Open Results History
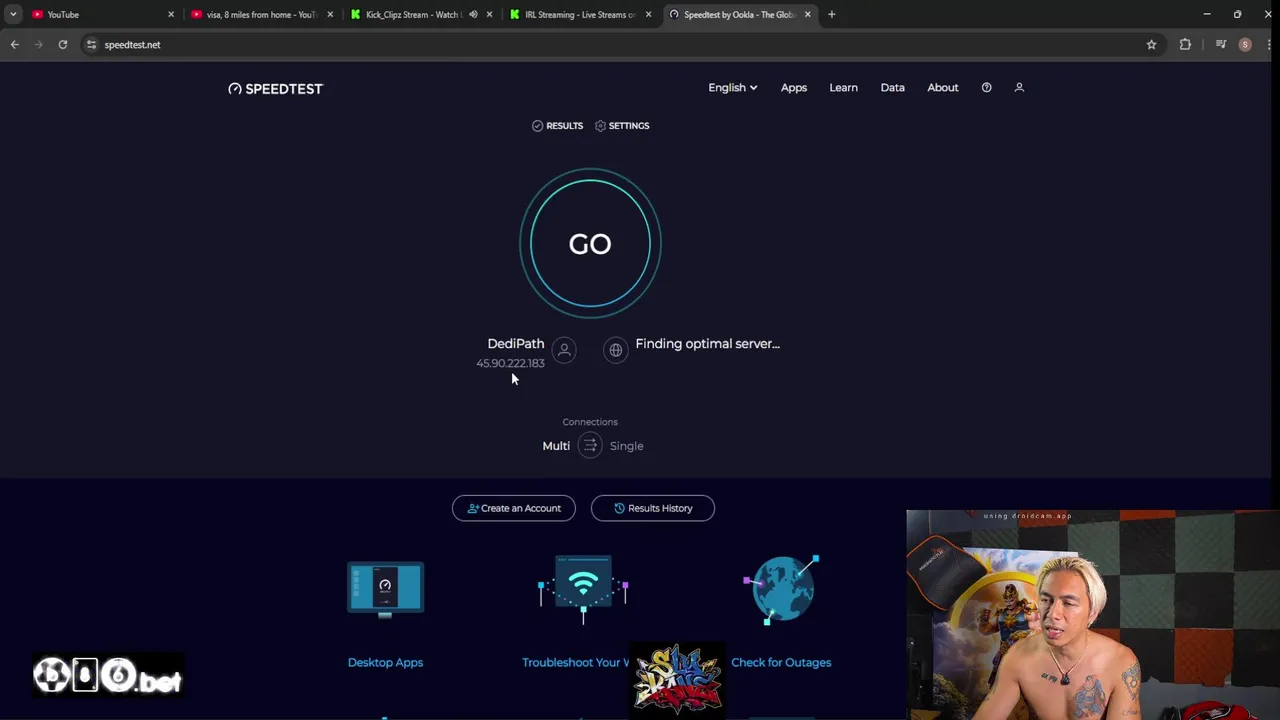Viewport: 1280px width, 720px height. [x=653, y=508]
